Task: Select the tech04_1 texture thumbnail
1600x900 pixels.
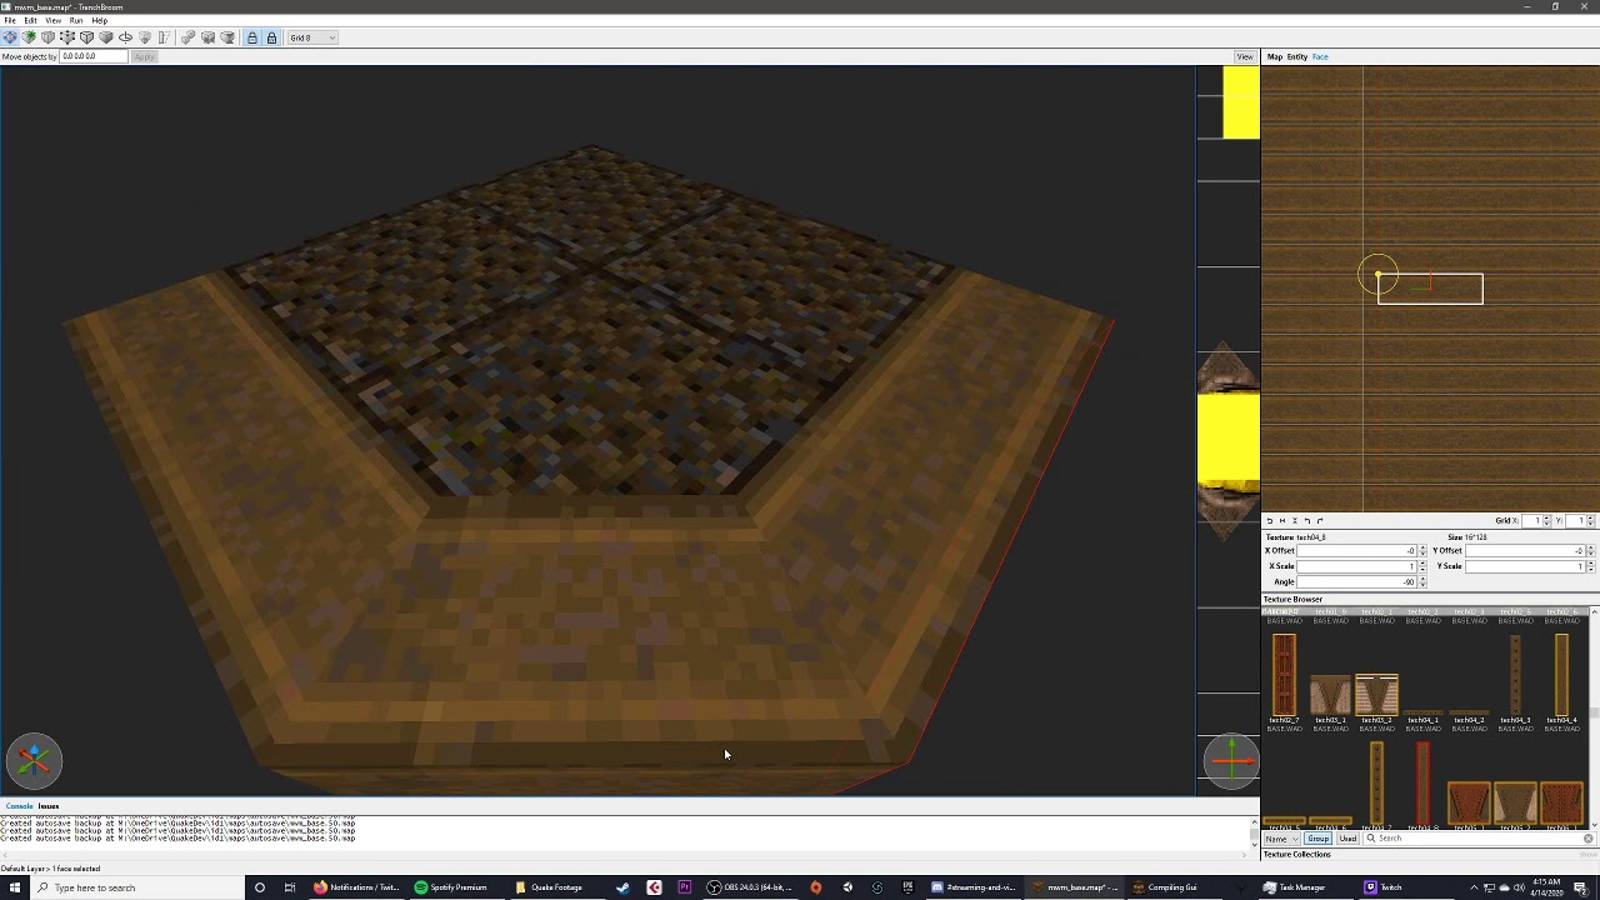Action: (x=1423, y=713)
